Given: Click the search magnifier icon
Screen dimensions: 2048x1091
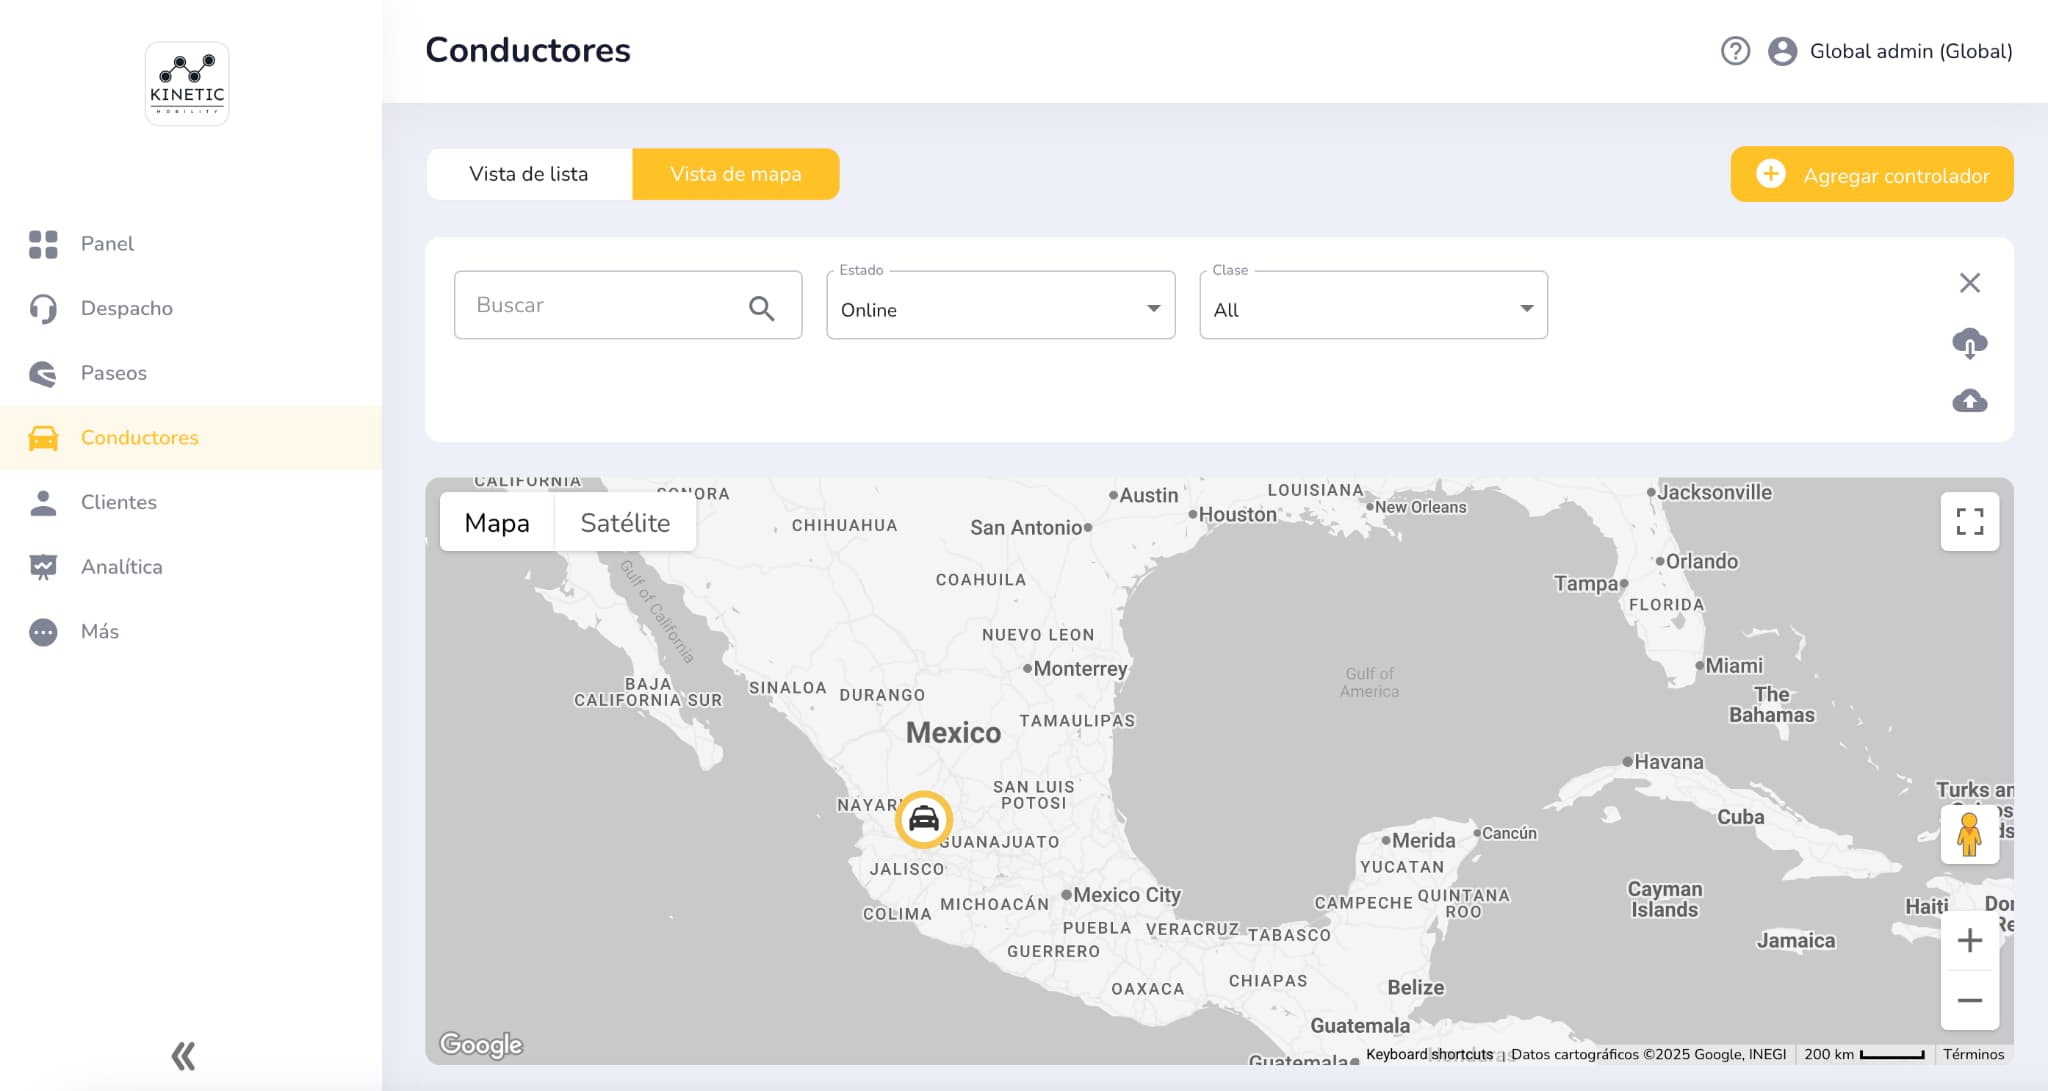Looking at the screenshot, I should (761, 308).
